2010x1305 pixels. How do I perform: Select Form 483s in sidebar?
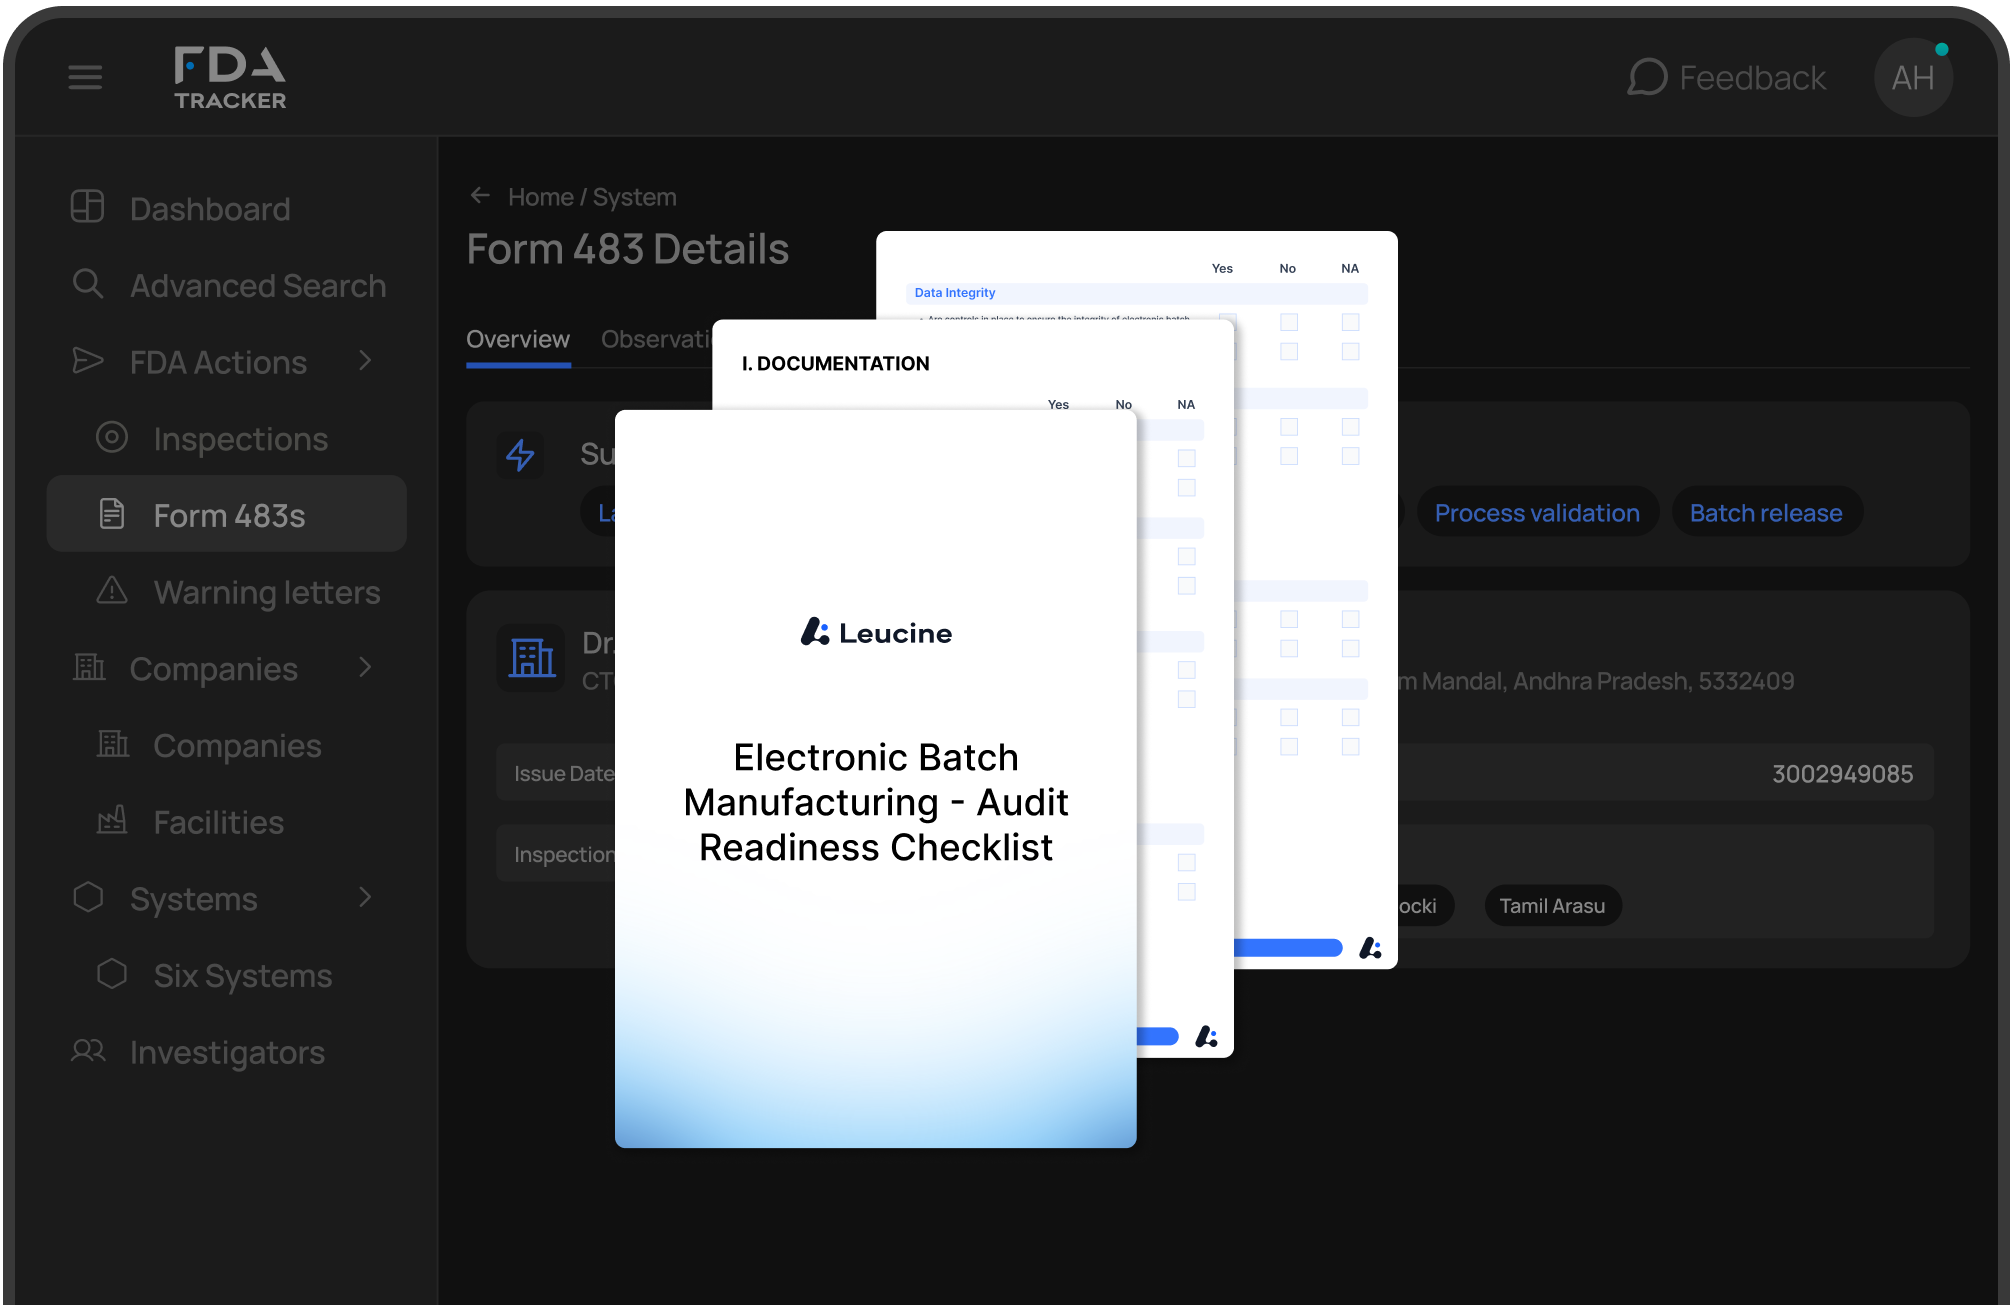pyautogui.click(x=228, y=515)
